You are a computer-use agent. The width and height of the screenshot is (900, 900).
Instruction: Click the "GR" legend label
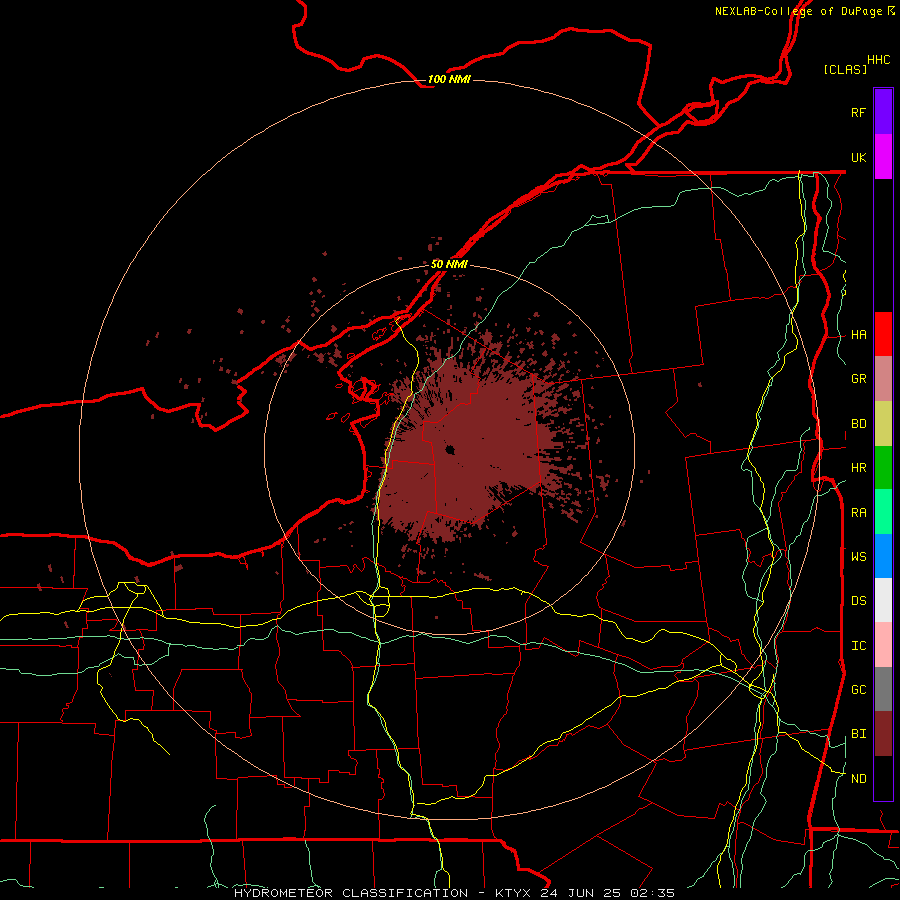click(858, 379)
